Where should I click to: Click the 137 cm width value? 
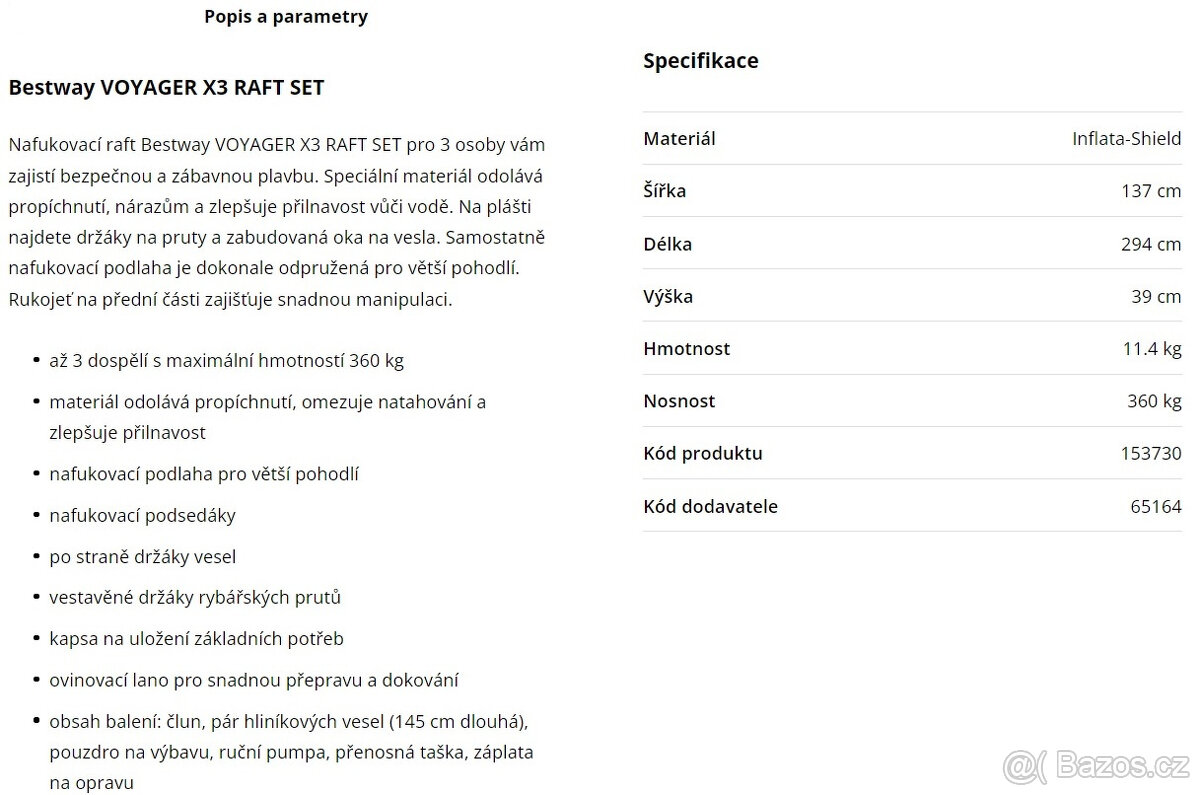coord(1151,191)
